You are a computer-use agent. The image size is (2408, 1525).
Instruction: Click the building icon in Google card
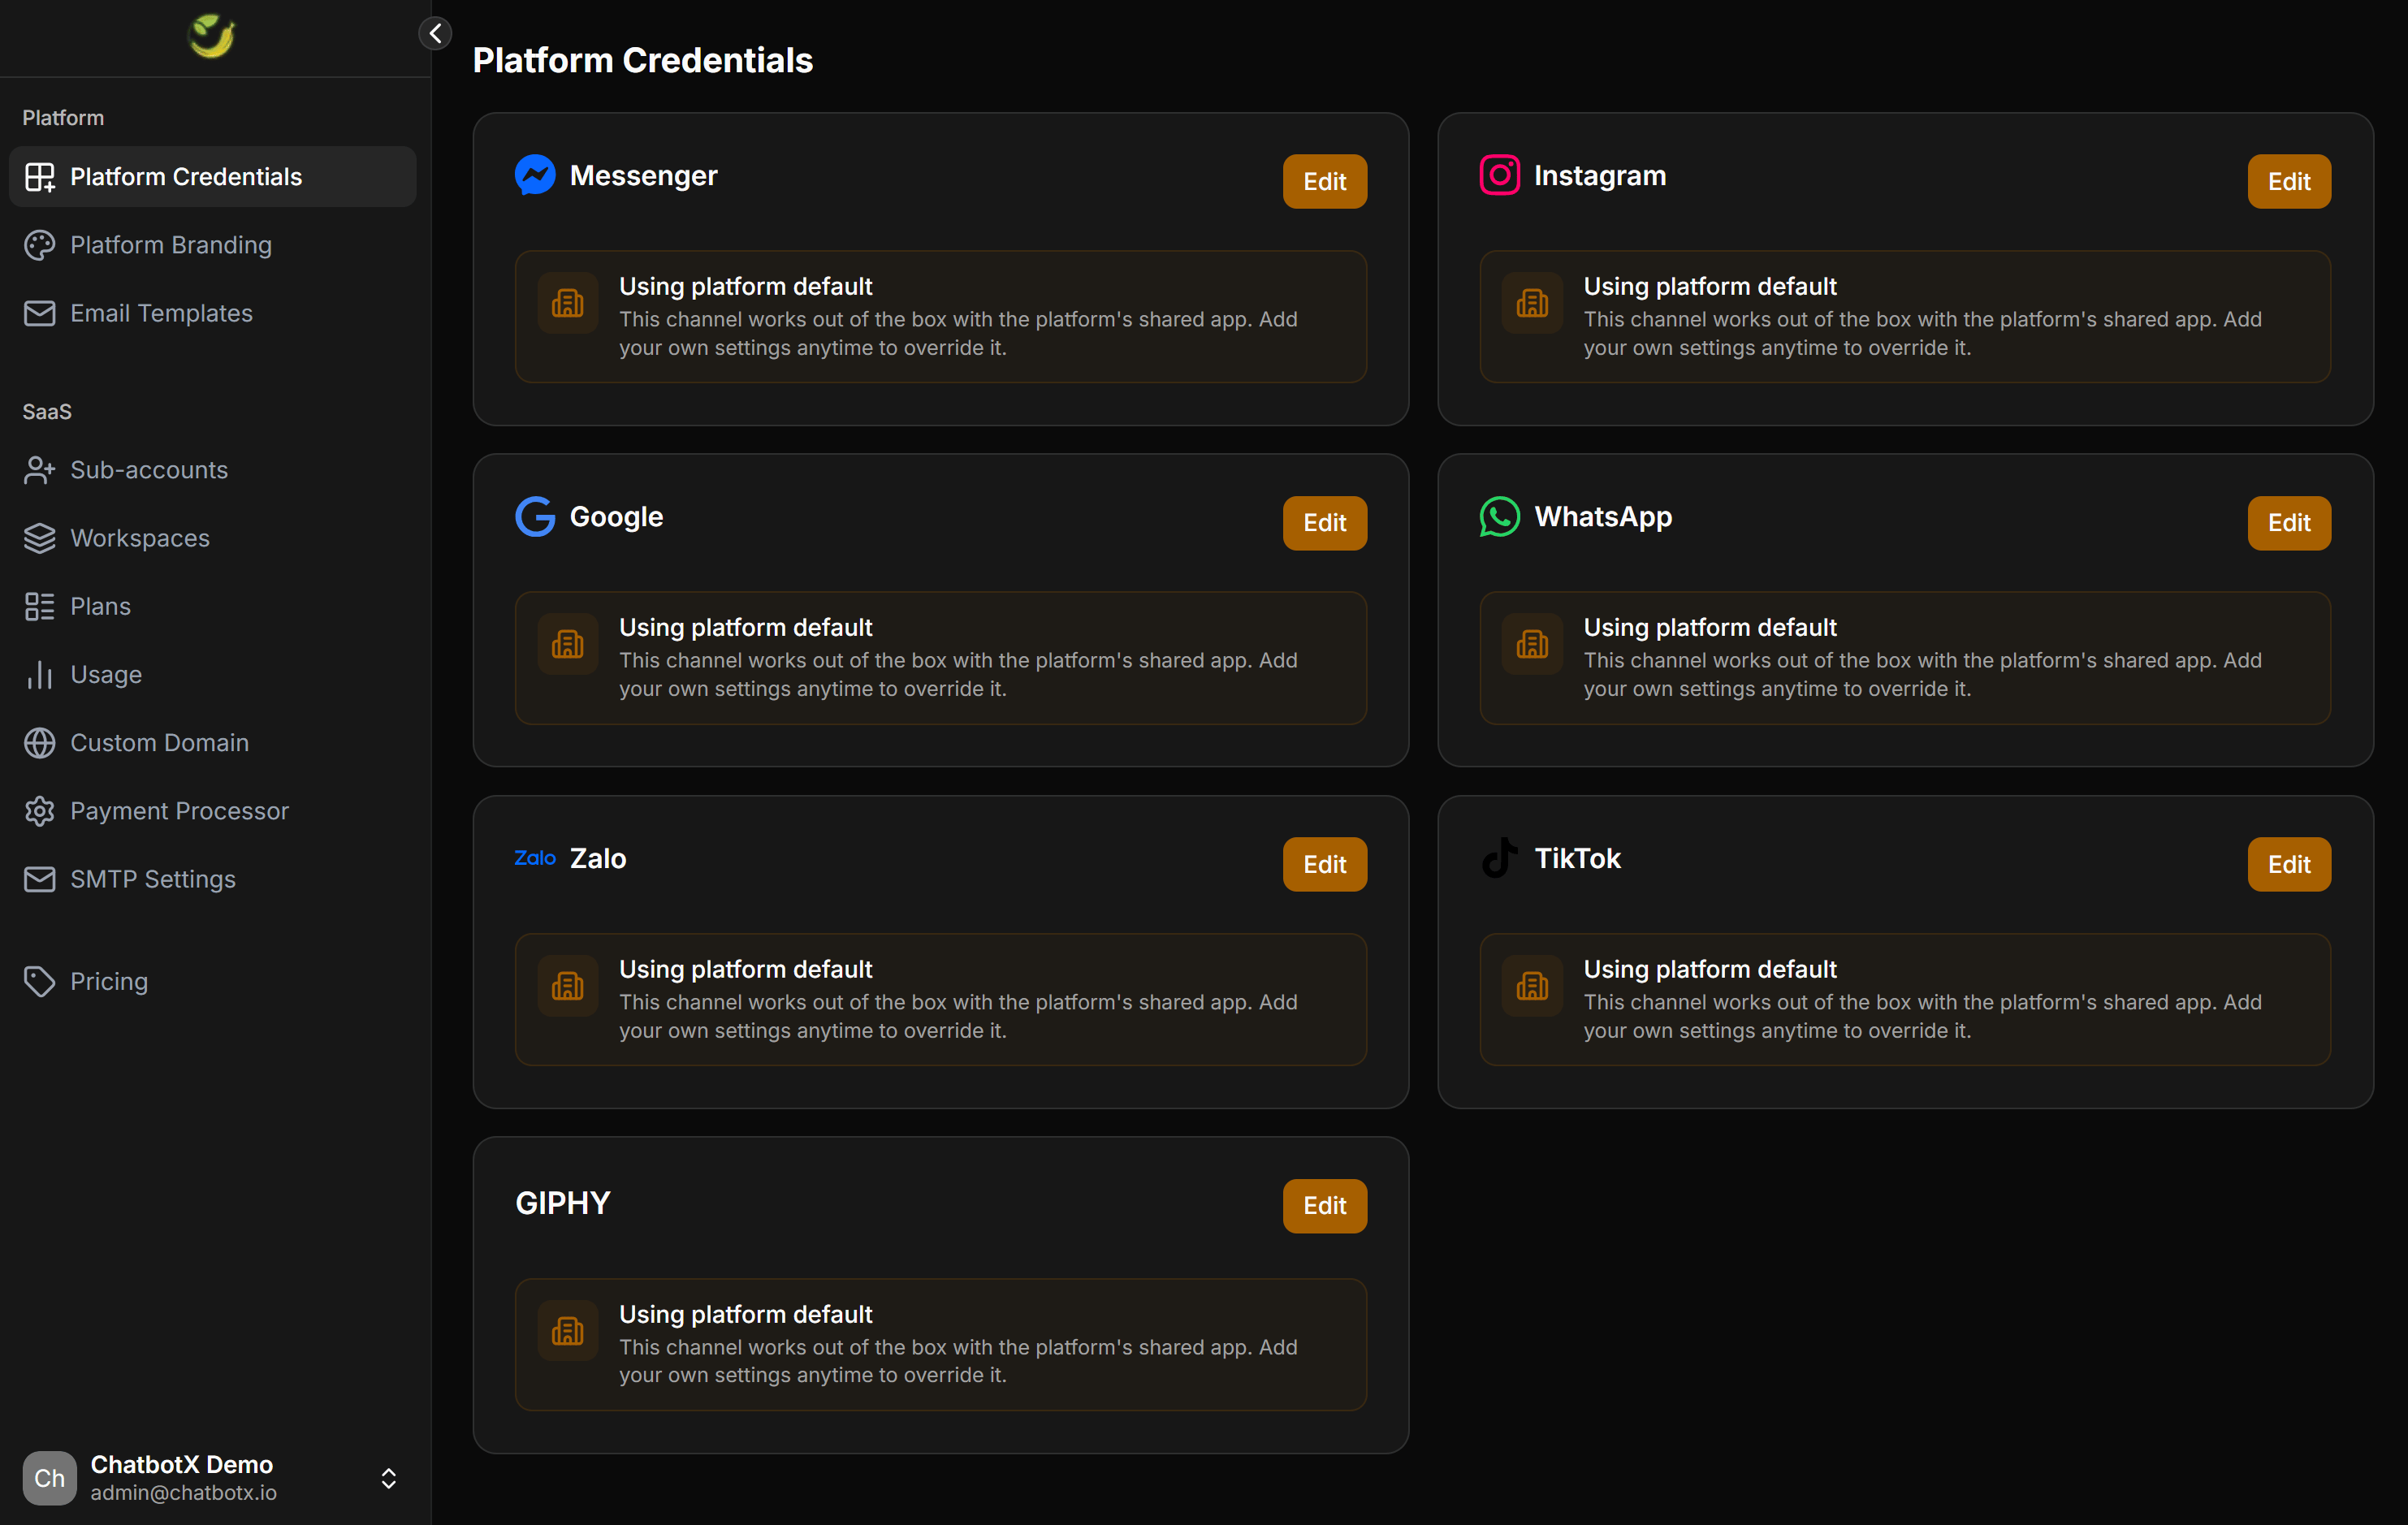pos(567,643)
